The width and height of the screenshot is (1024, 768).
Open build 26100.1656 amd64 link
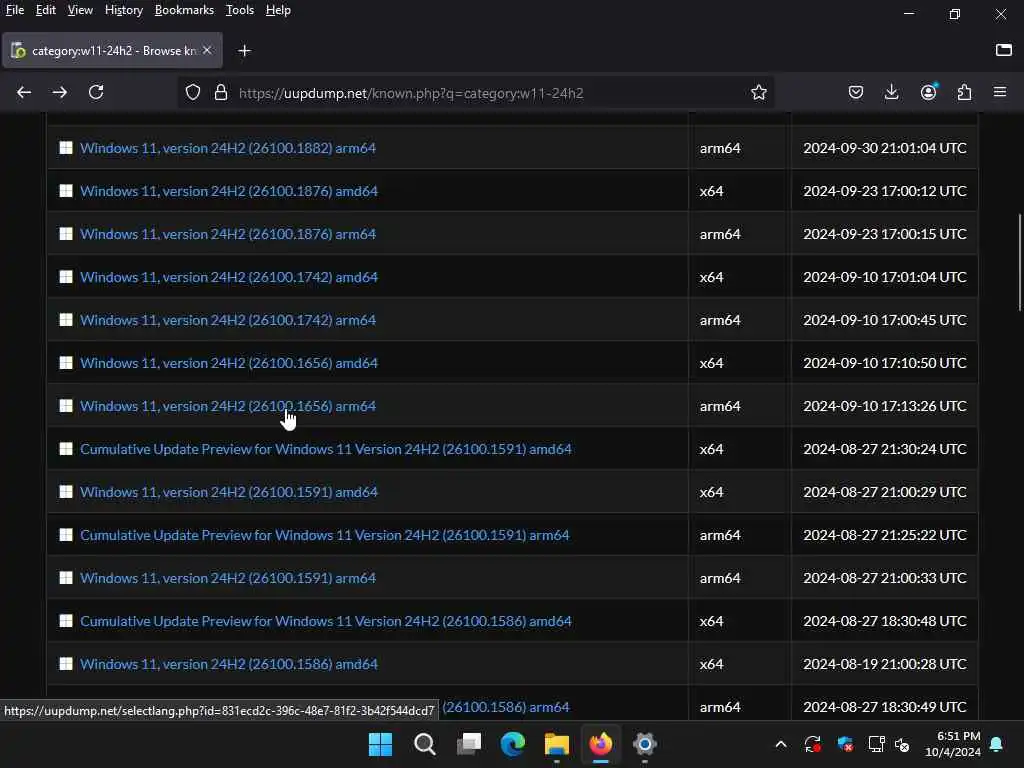pos(229,363)
